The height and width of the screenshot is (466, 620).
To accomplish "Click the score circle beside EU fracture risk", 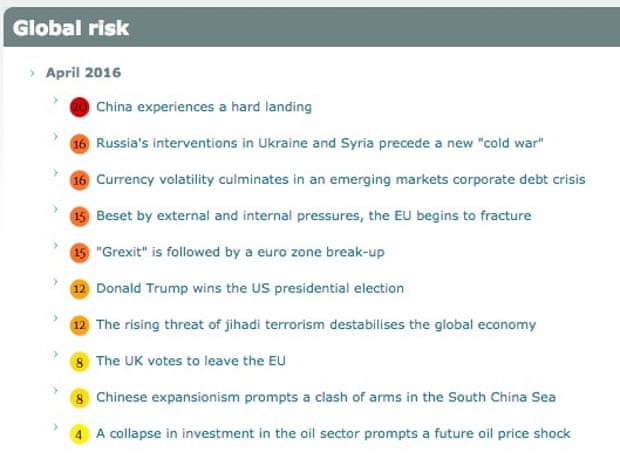I will 80,216.
